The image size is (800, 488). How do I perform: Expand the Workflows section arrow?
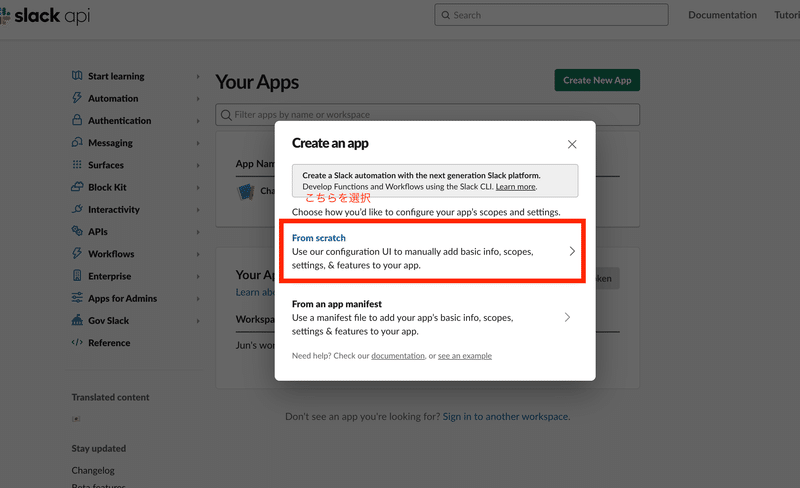coord(198,254)
